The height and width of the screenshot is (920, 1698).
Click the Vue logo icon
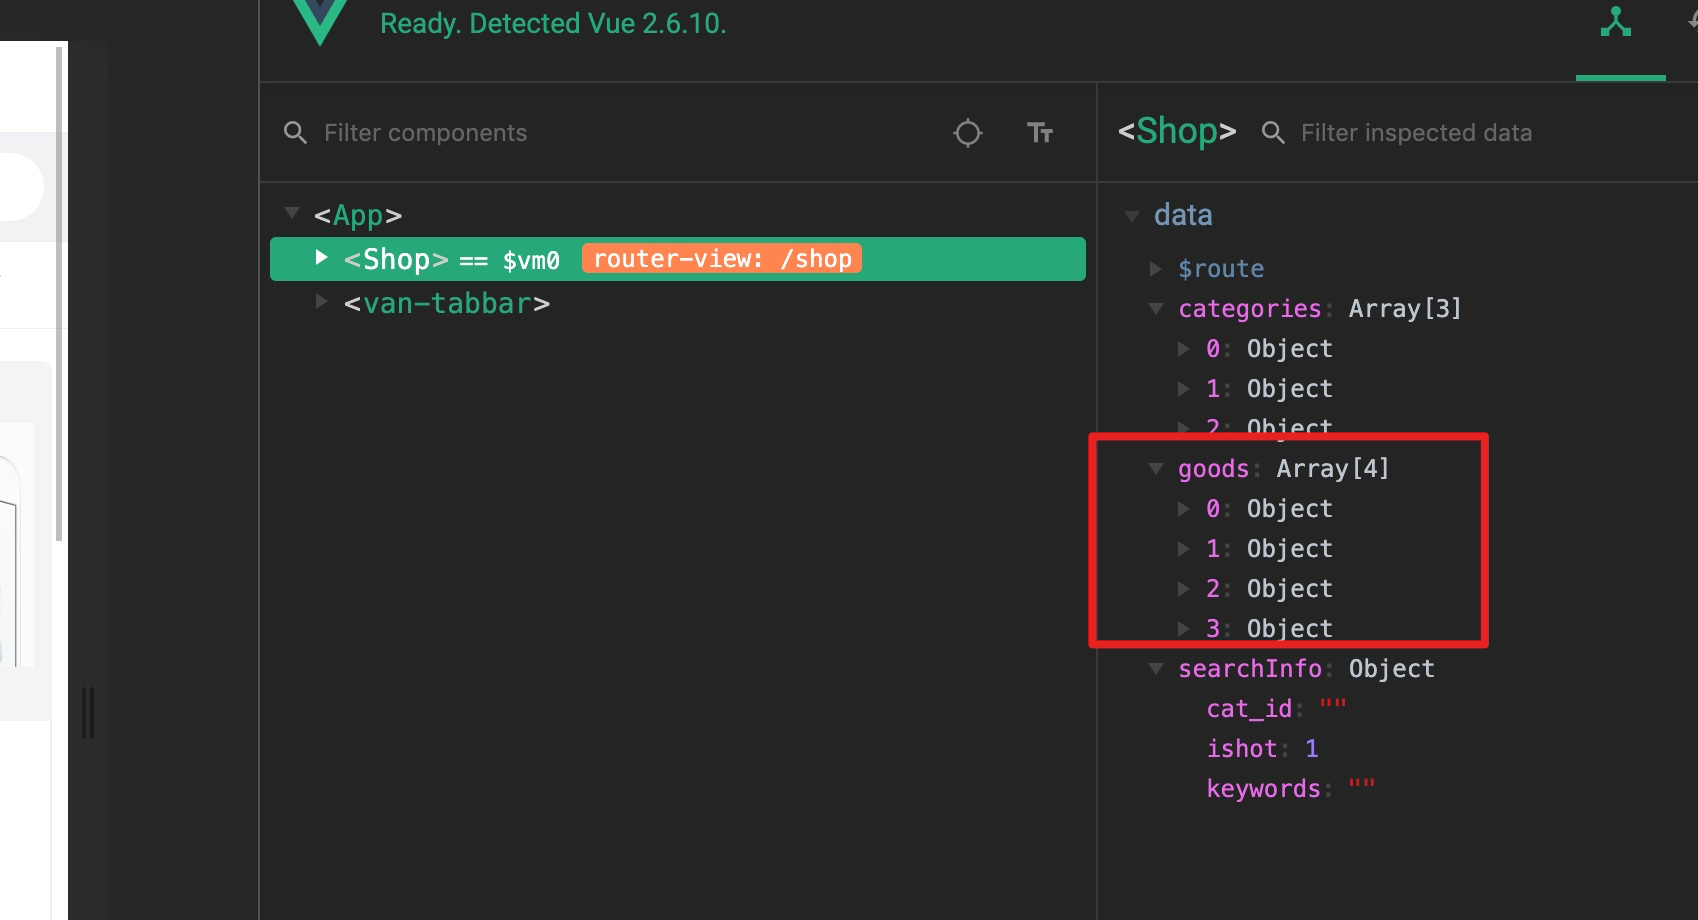pyautogui.click(x=320, y=22)
